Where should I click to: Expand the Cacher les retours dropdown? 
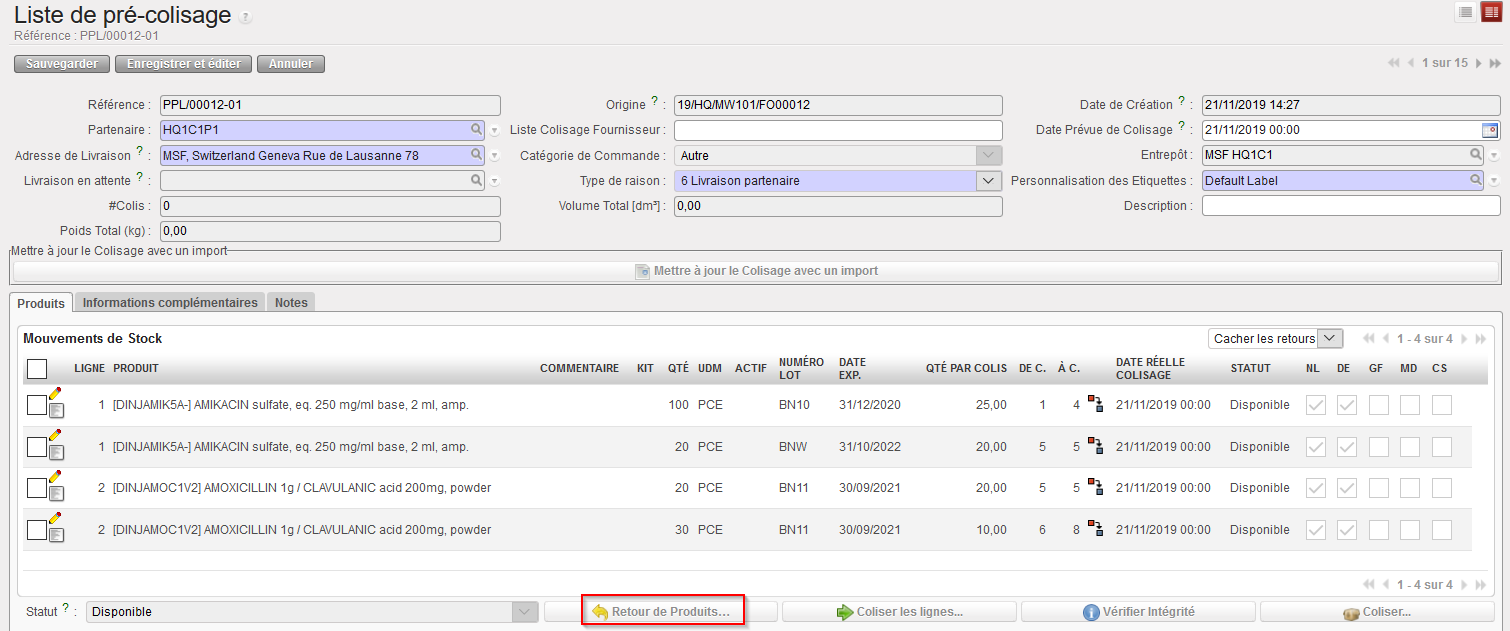pyautogui.click(x=1330, y=339)
